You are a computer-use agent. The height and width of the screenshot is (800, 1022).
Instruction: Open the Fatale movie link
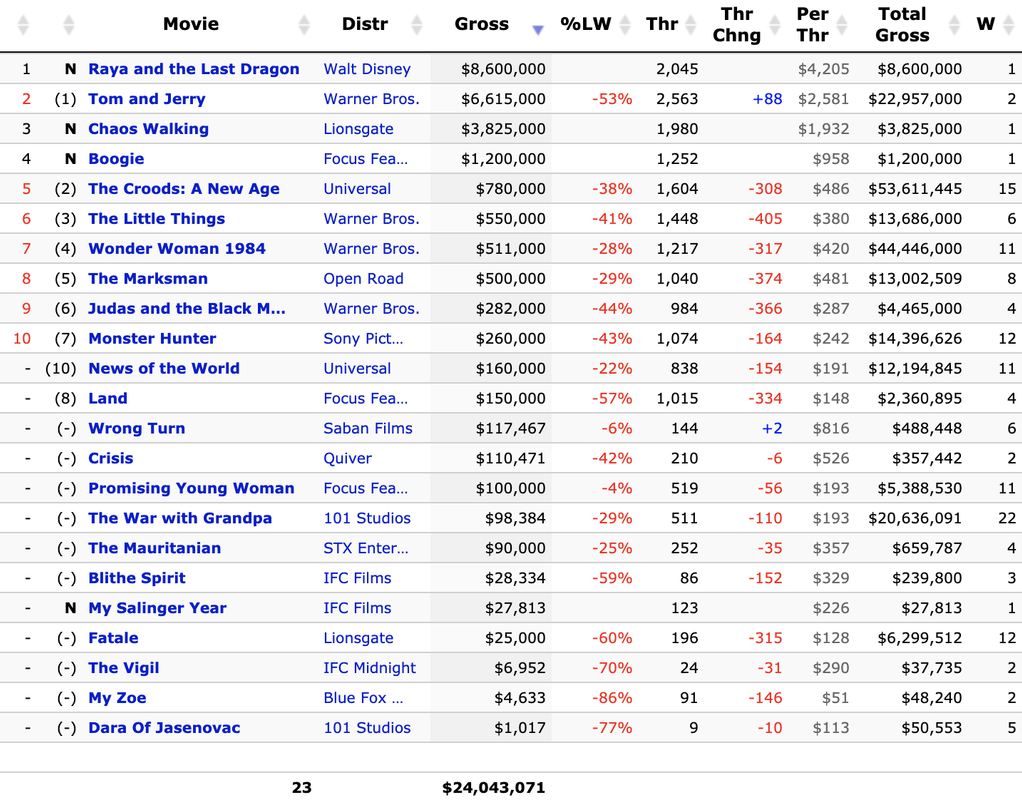pyautogui.click(x=113, y=639)
